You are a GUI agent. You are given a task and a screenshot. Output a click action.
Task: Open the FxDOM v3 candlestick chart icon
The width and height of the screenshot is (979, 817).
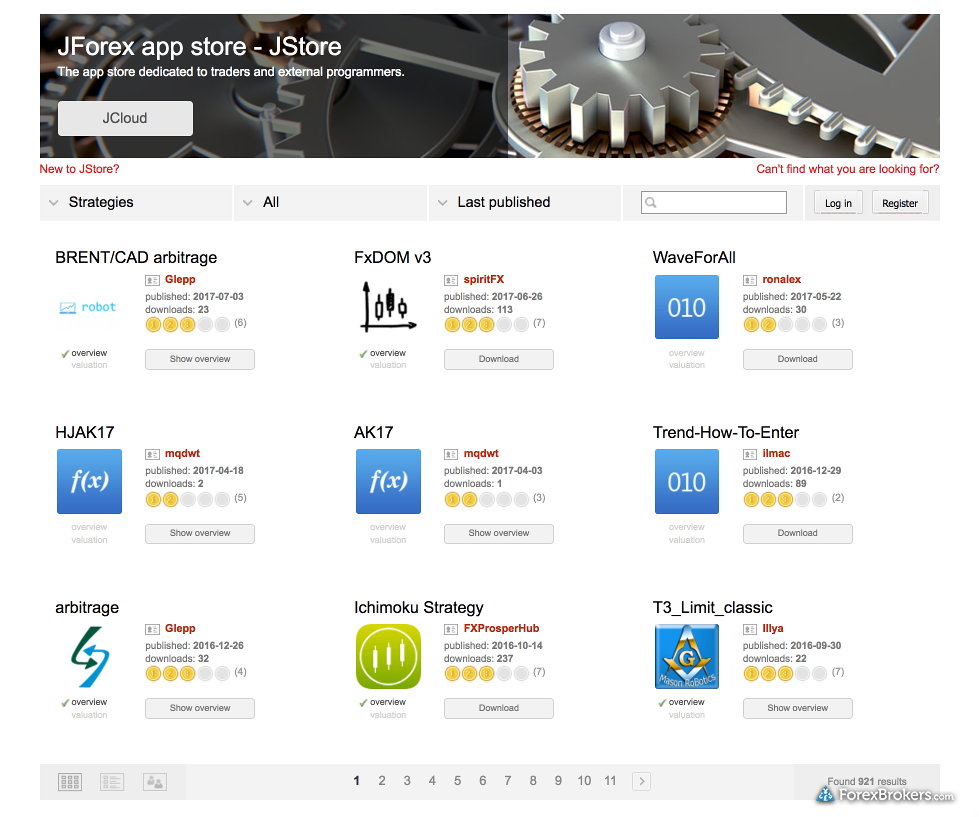[x=388, y=306]
